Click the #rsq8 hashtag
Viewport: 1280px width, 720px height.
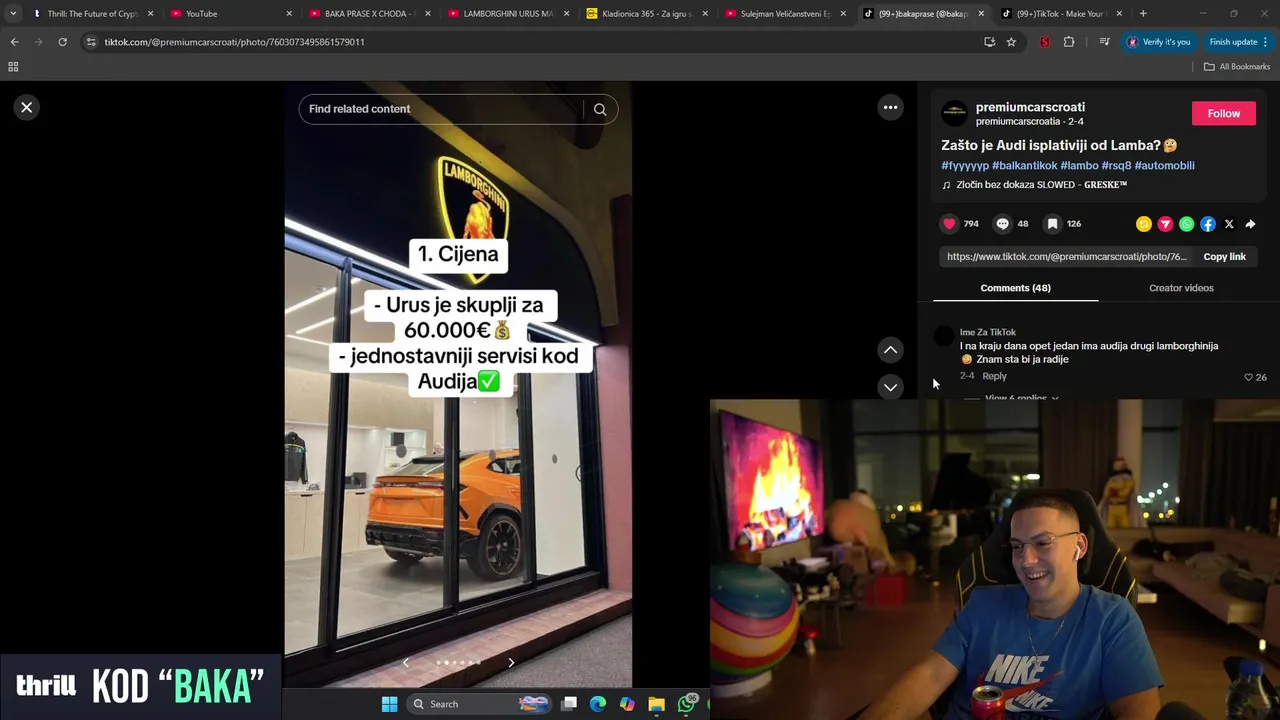pos(1116,165)
